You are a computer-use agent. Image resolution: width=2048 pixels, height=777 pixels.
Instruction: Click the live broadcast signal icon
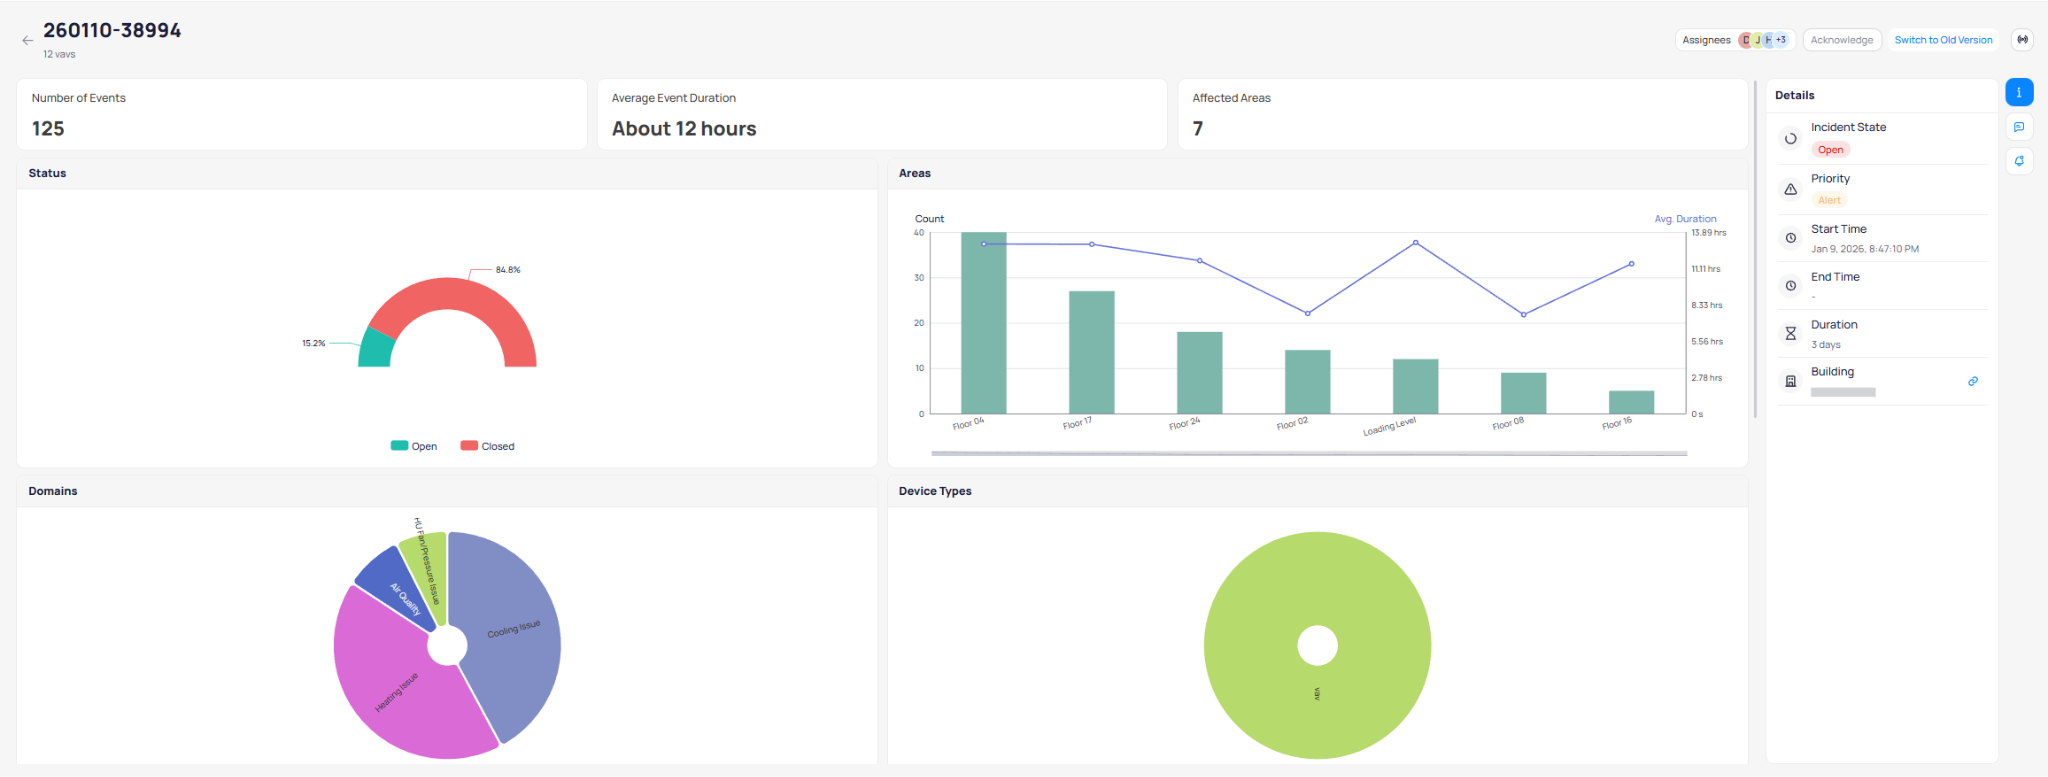click(x=2022, y=40)
